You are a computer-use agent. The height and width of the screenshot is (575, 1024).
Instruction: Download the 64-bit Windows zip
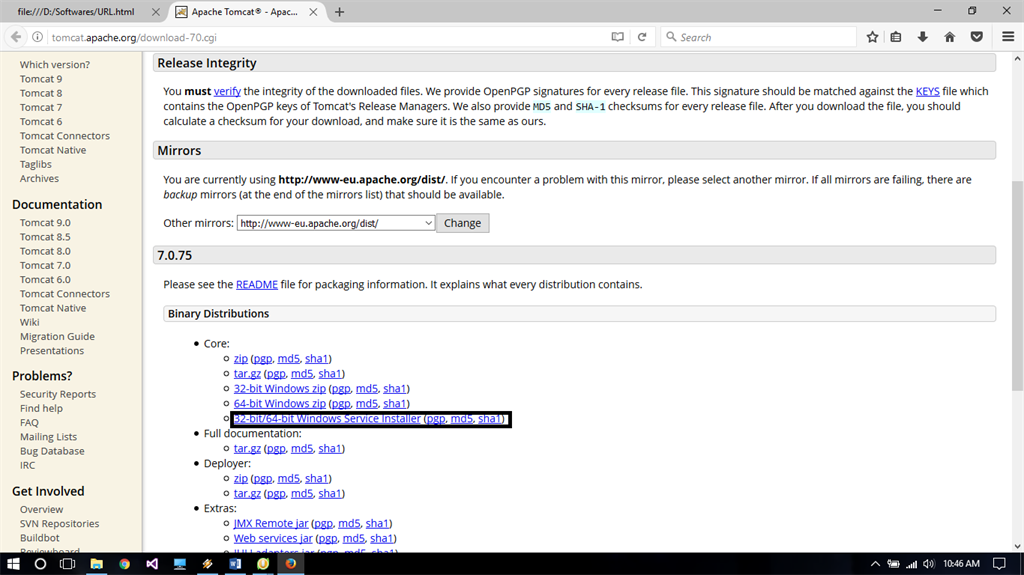pos(280,404)
